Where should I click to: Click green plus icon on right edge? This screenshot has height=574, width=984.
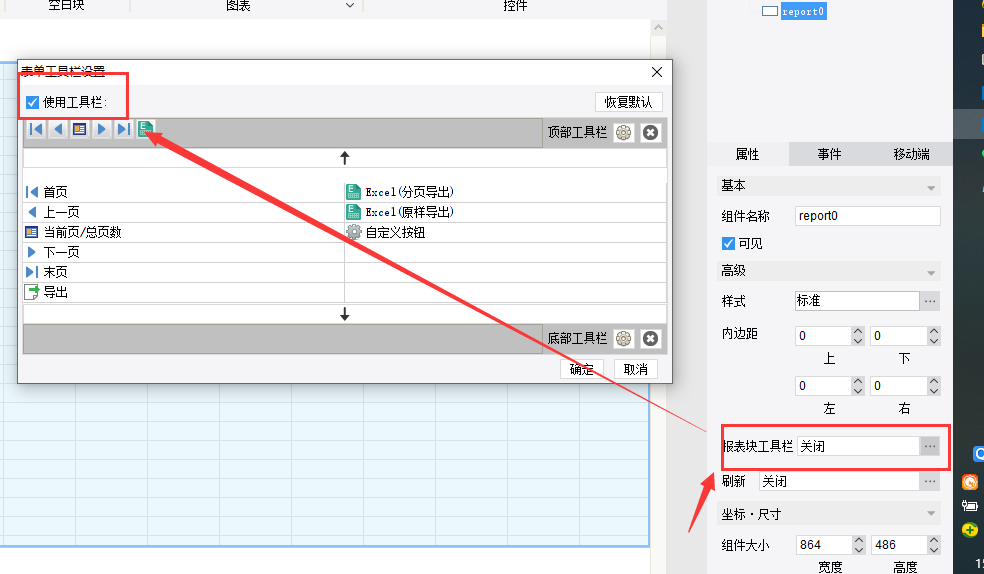tap(970, 530)
